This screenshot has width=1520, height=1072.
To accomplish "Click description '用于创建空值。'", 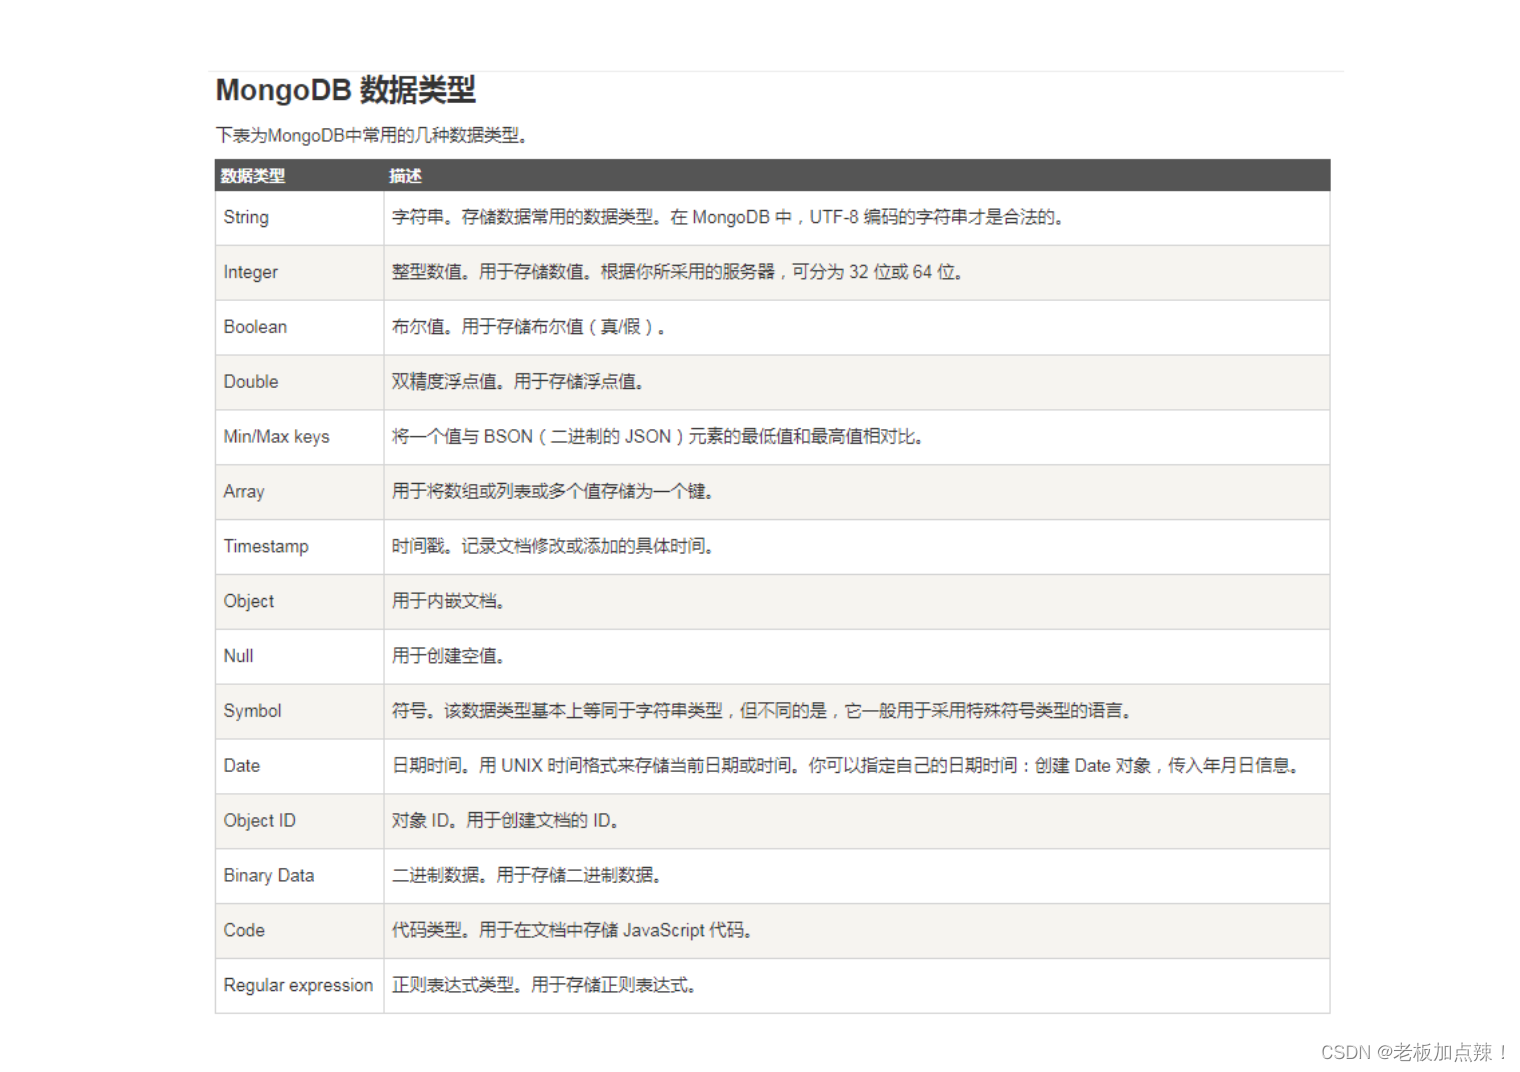I will 449,656.
